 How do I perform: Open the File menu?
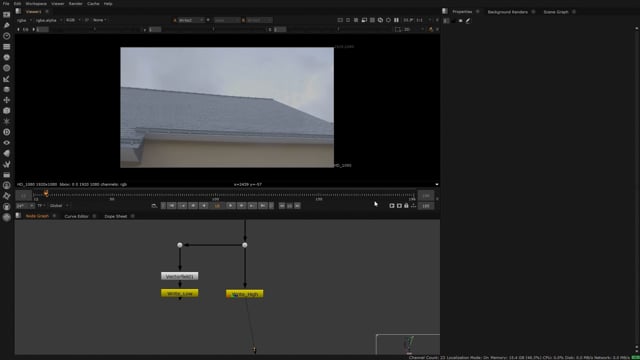(6, 4)
